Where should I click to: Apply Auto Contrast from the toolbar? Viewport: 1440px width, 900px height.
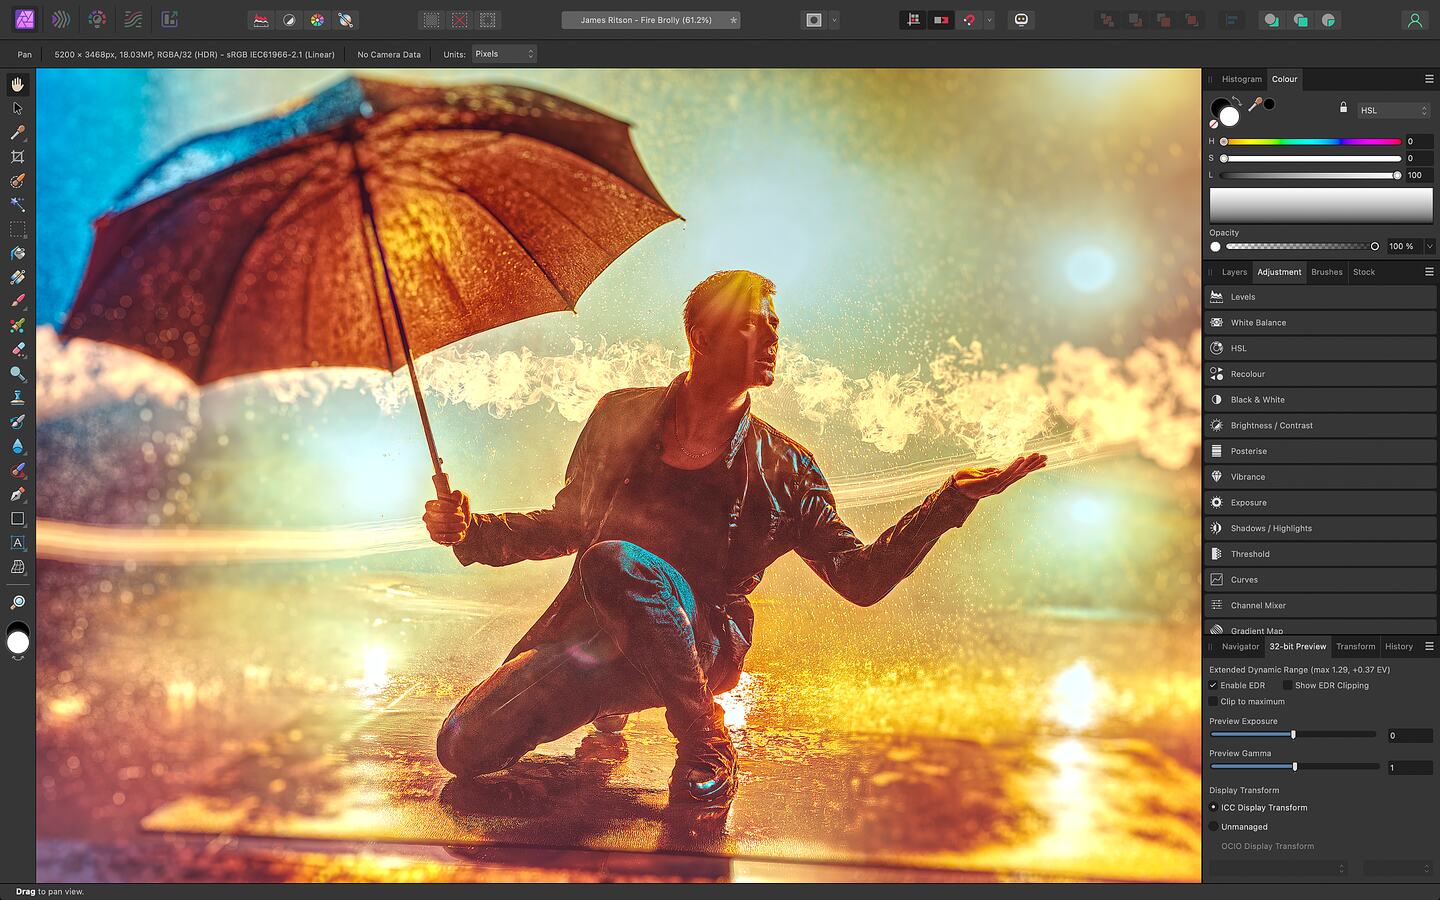pyautogui.click(x=289, y=20)
